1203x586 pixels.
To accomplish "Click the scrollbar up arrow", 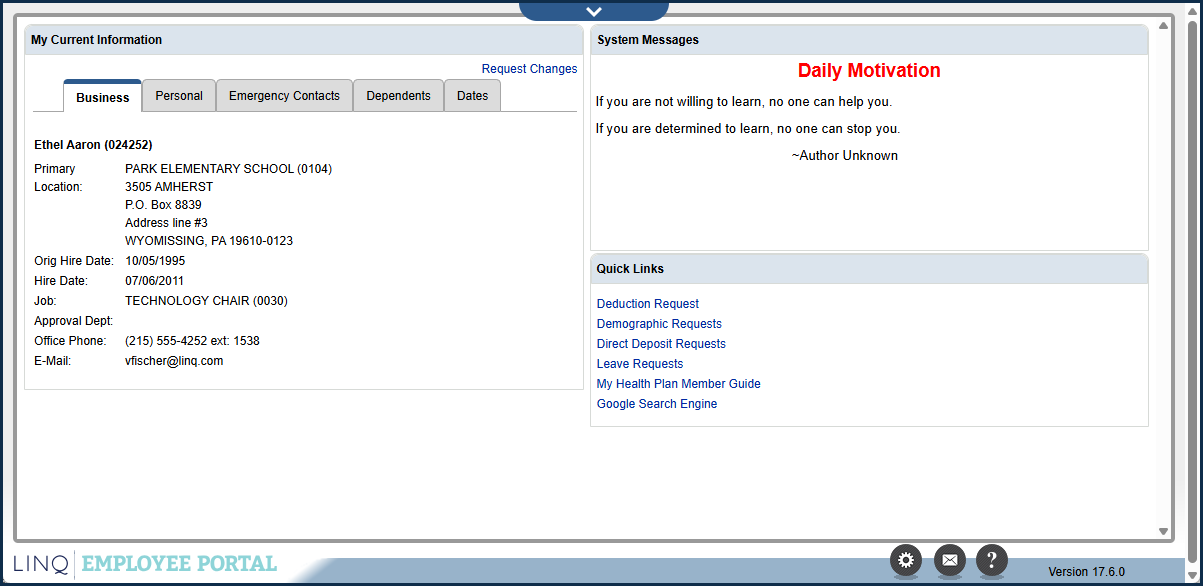I will (1163, 26).
